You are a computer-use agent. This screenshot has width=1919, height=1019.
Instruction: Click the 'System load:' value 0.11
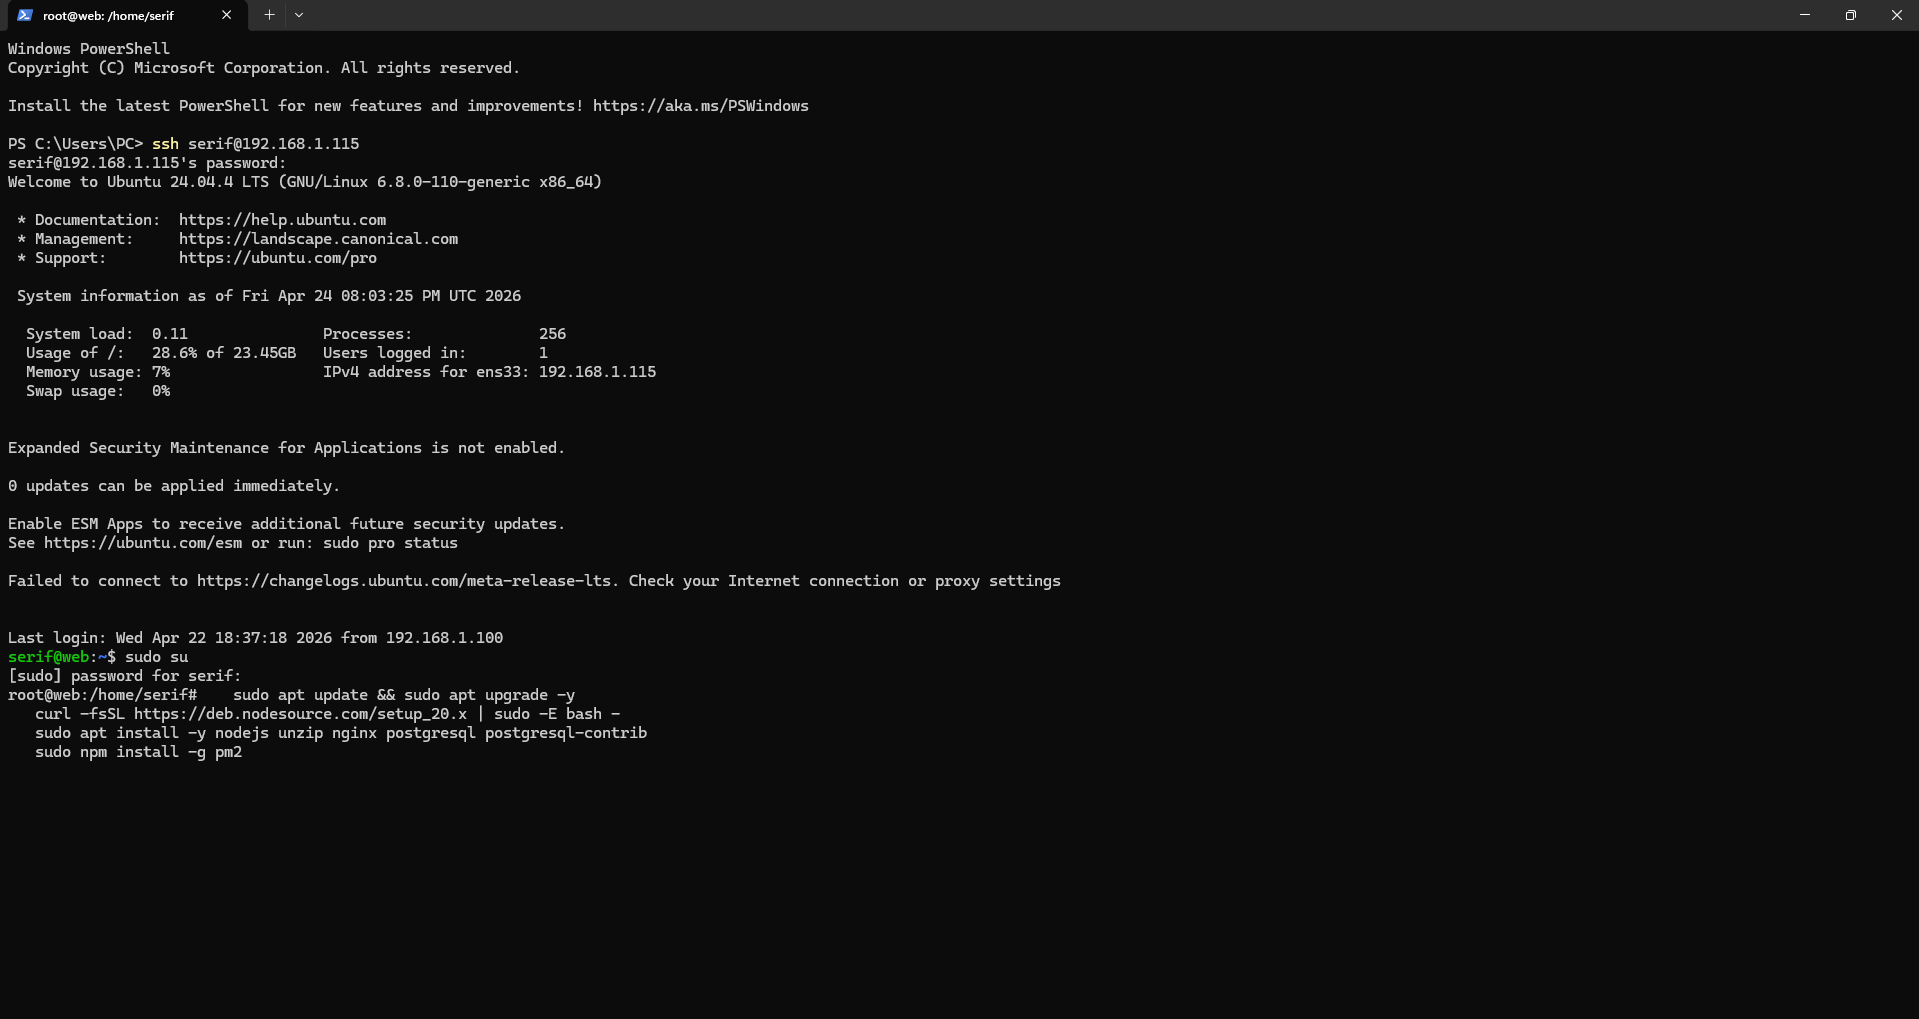(x=170, y=334)
